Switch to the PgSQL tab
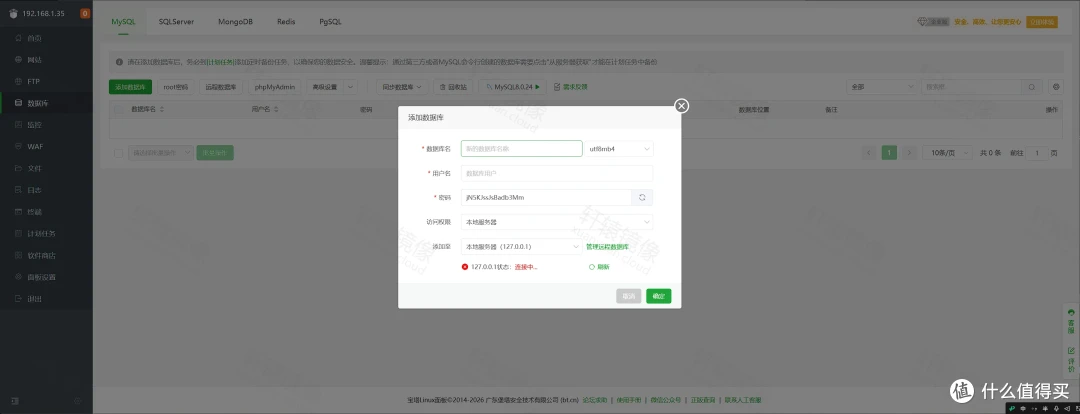1080x414 pixels. [330, 21]
